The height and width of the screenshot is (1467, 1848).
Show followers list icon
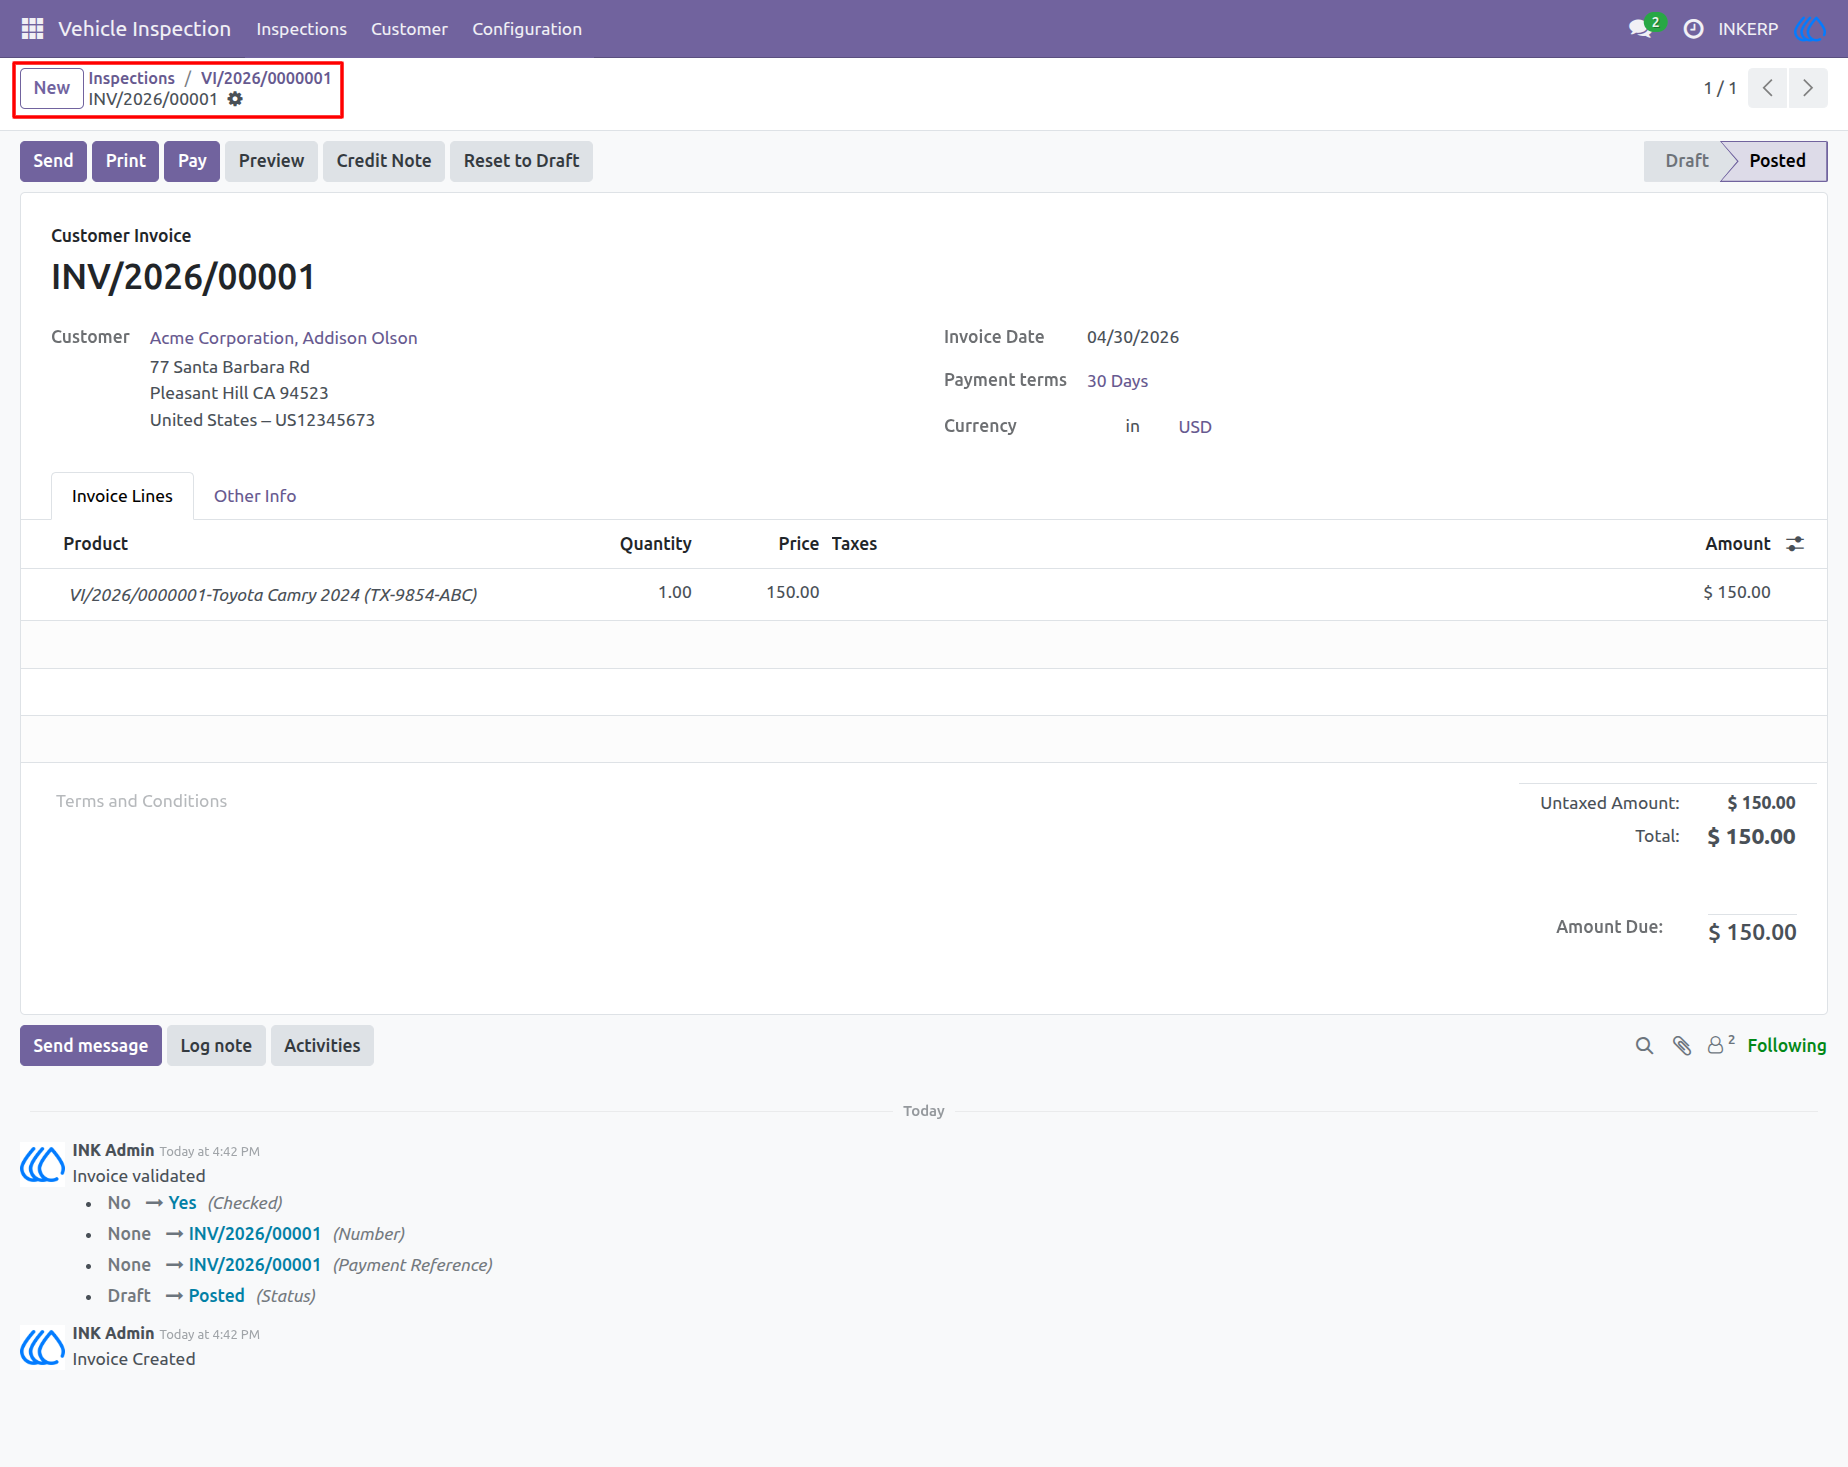1720,1045
